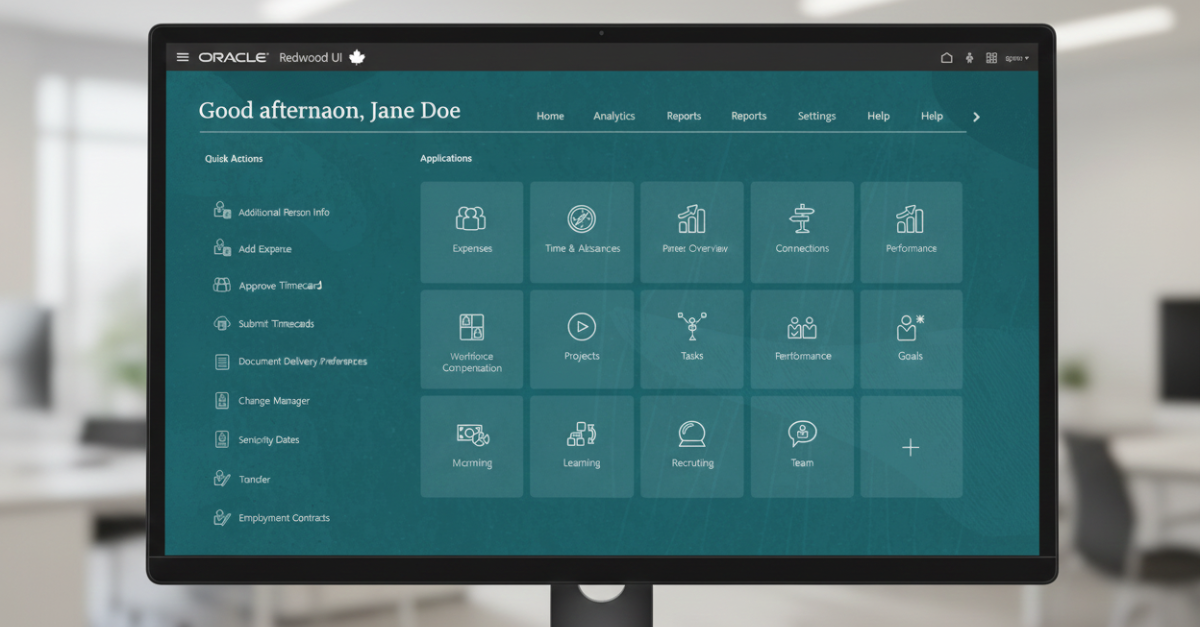Open the Connections app tile

802,231
